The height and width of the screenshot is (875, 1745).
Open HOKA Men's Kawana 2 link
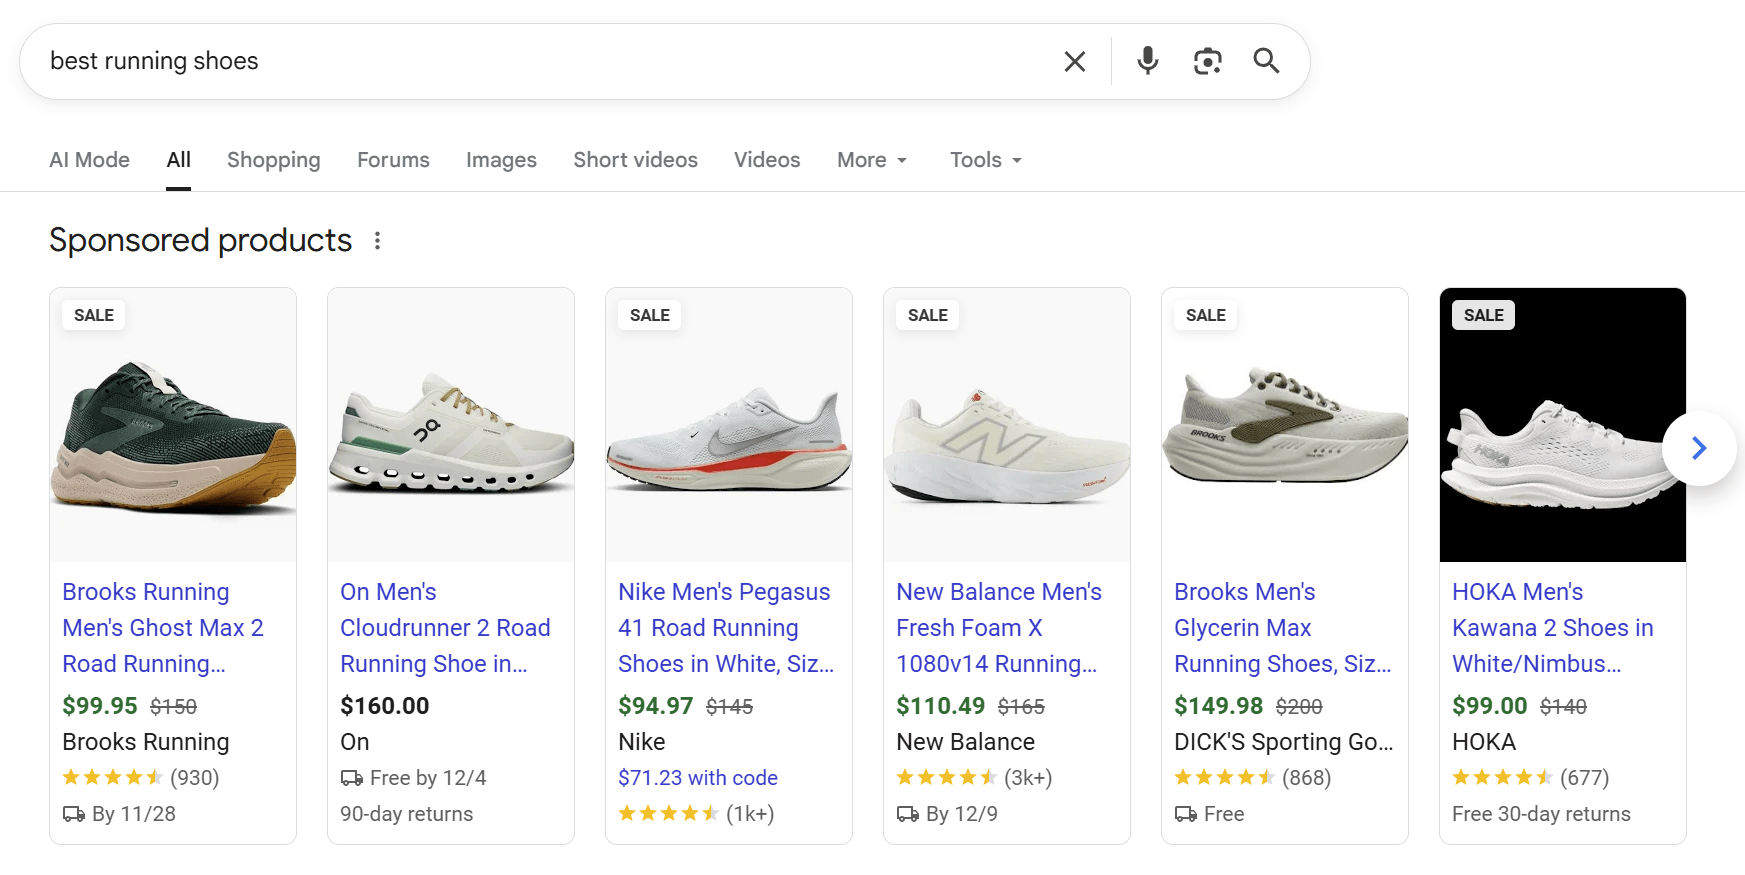click(x=1552, y=628)
